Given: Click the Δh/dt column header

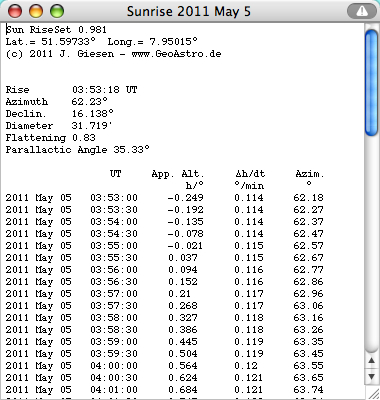Looking at the screenshot, I should [250, 174].
